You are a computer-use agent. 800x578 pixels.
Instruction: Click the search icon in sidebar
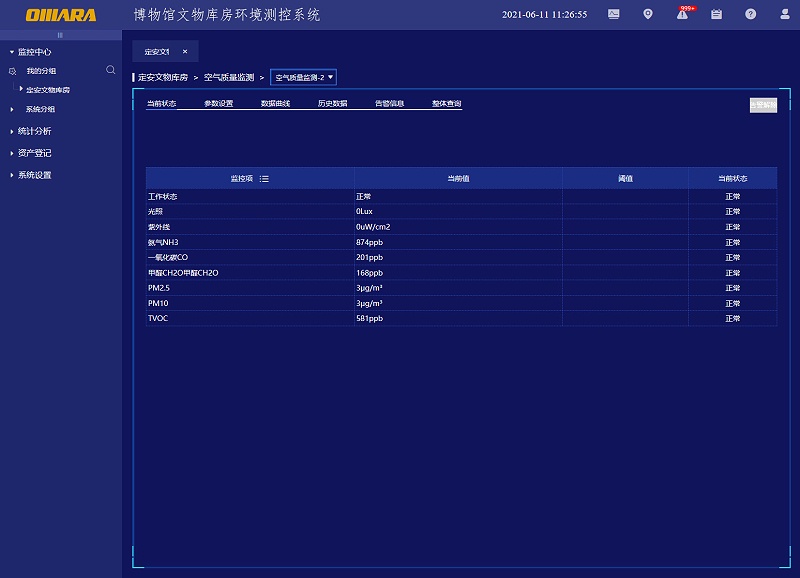click(111, 70)
